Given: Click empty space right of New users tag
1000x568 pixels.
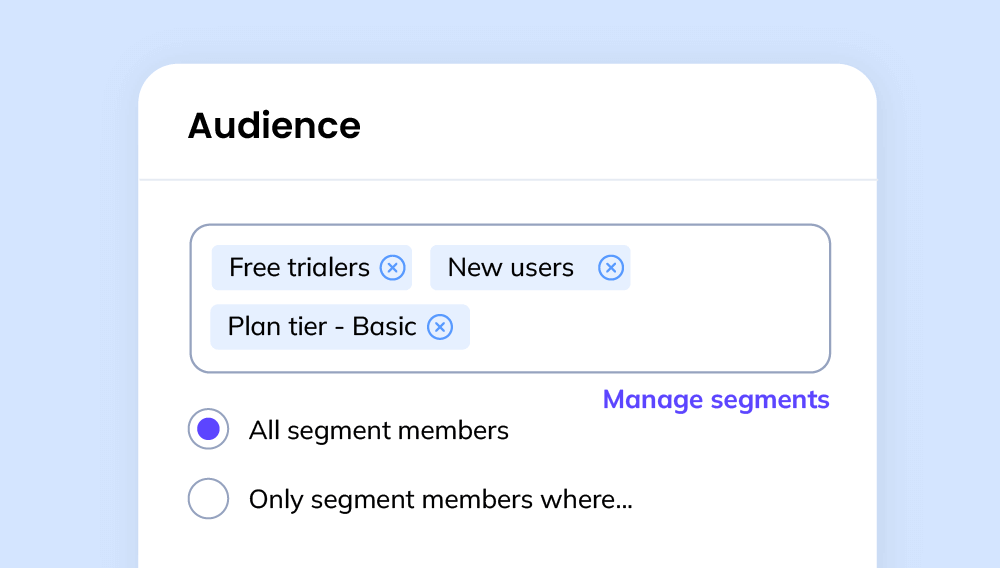Looking at the screenshot, I should [727, 268].
